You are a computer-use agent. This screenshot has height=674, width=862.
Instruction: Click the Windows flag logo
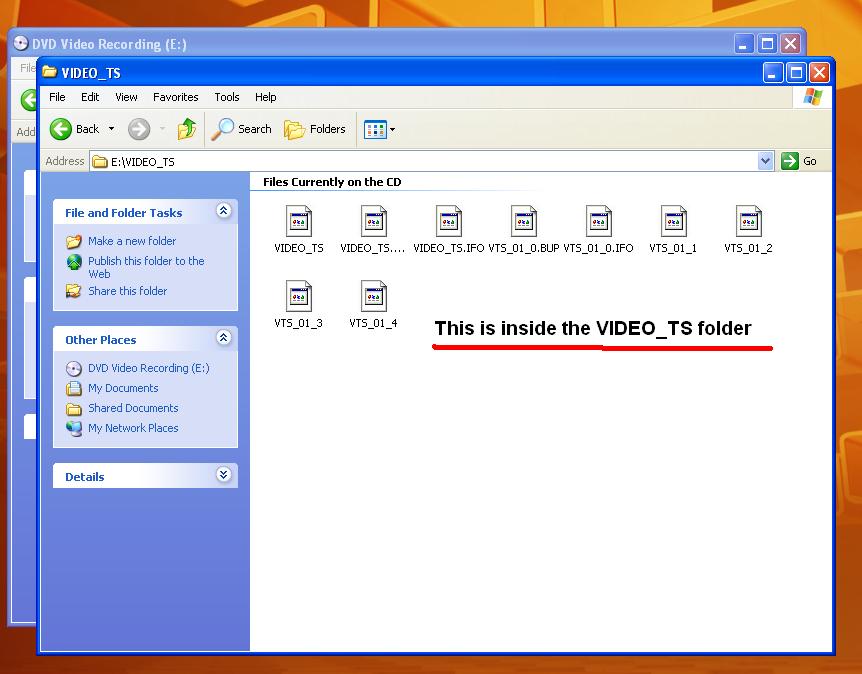[813, 97]
